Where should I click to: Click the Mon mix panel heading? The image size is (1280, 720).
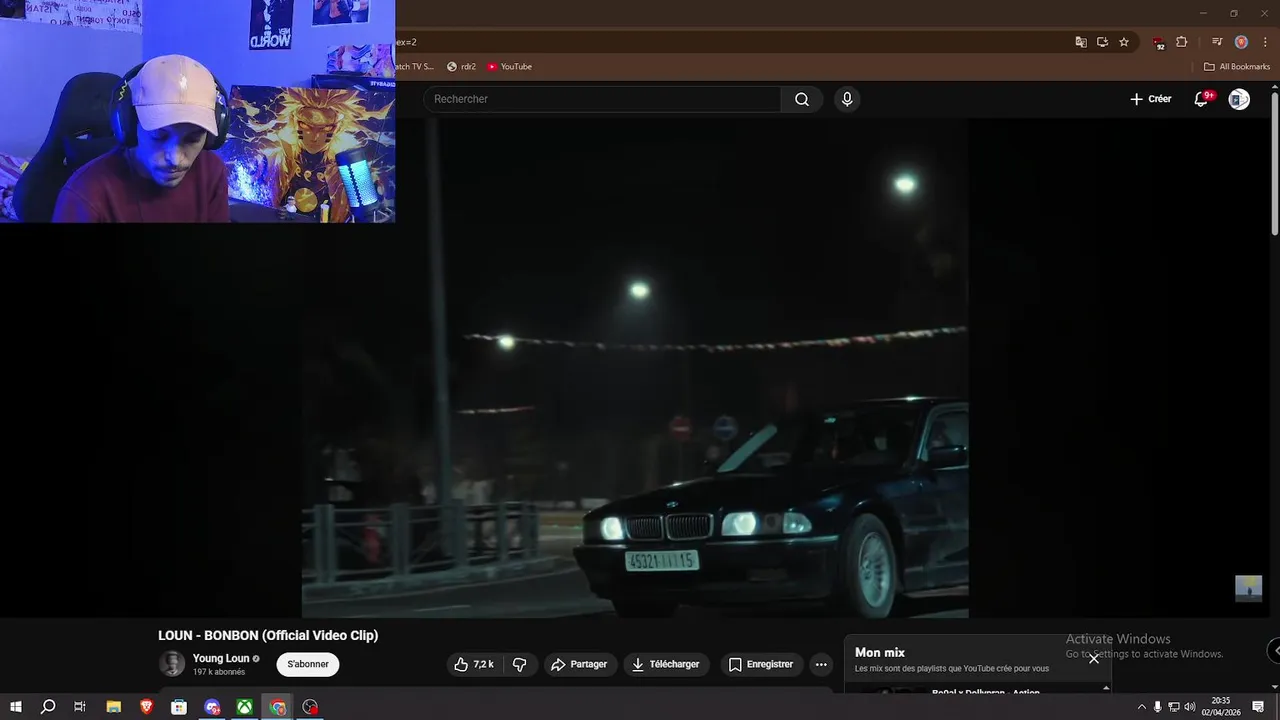(x=880, y=652)
